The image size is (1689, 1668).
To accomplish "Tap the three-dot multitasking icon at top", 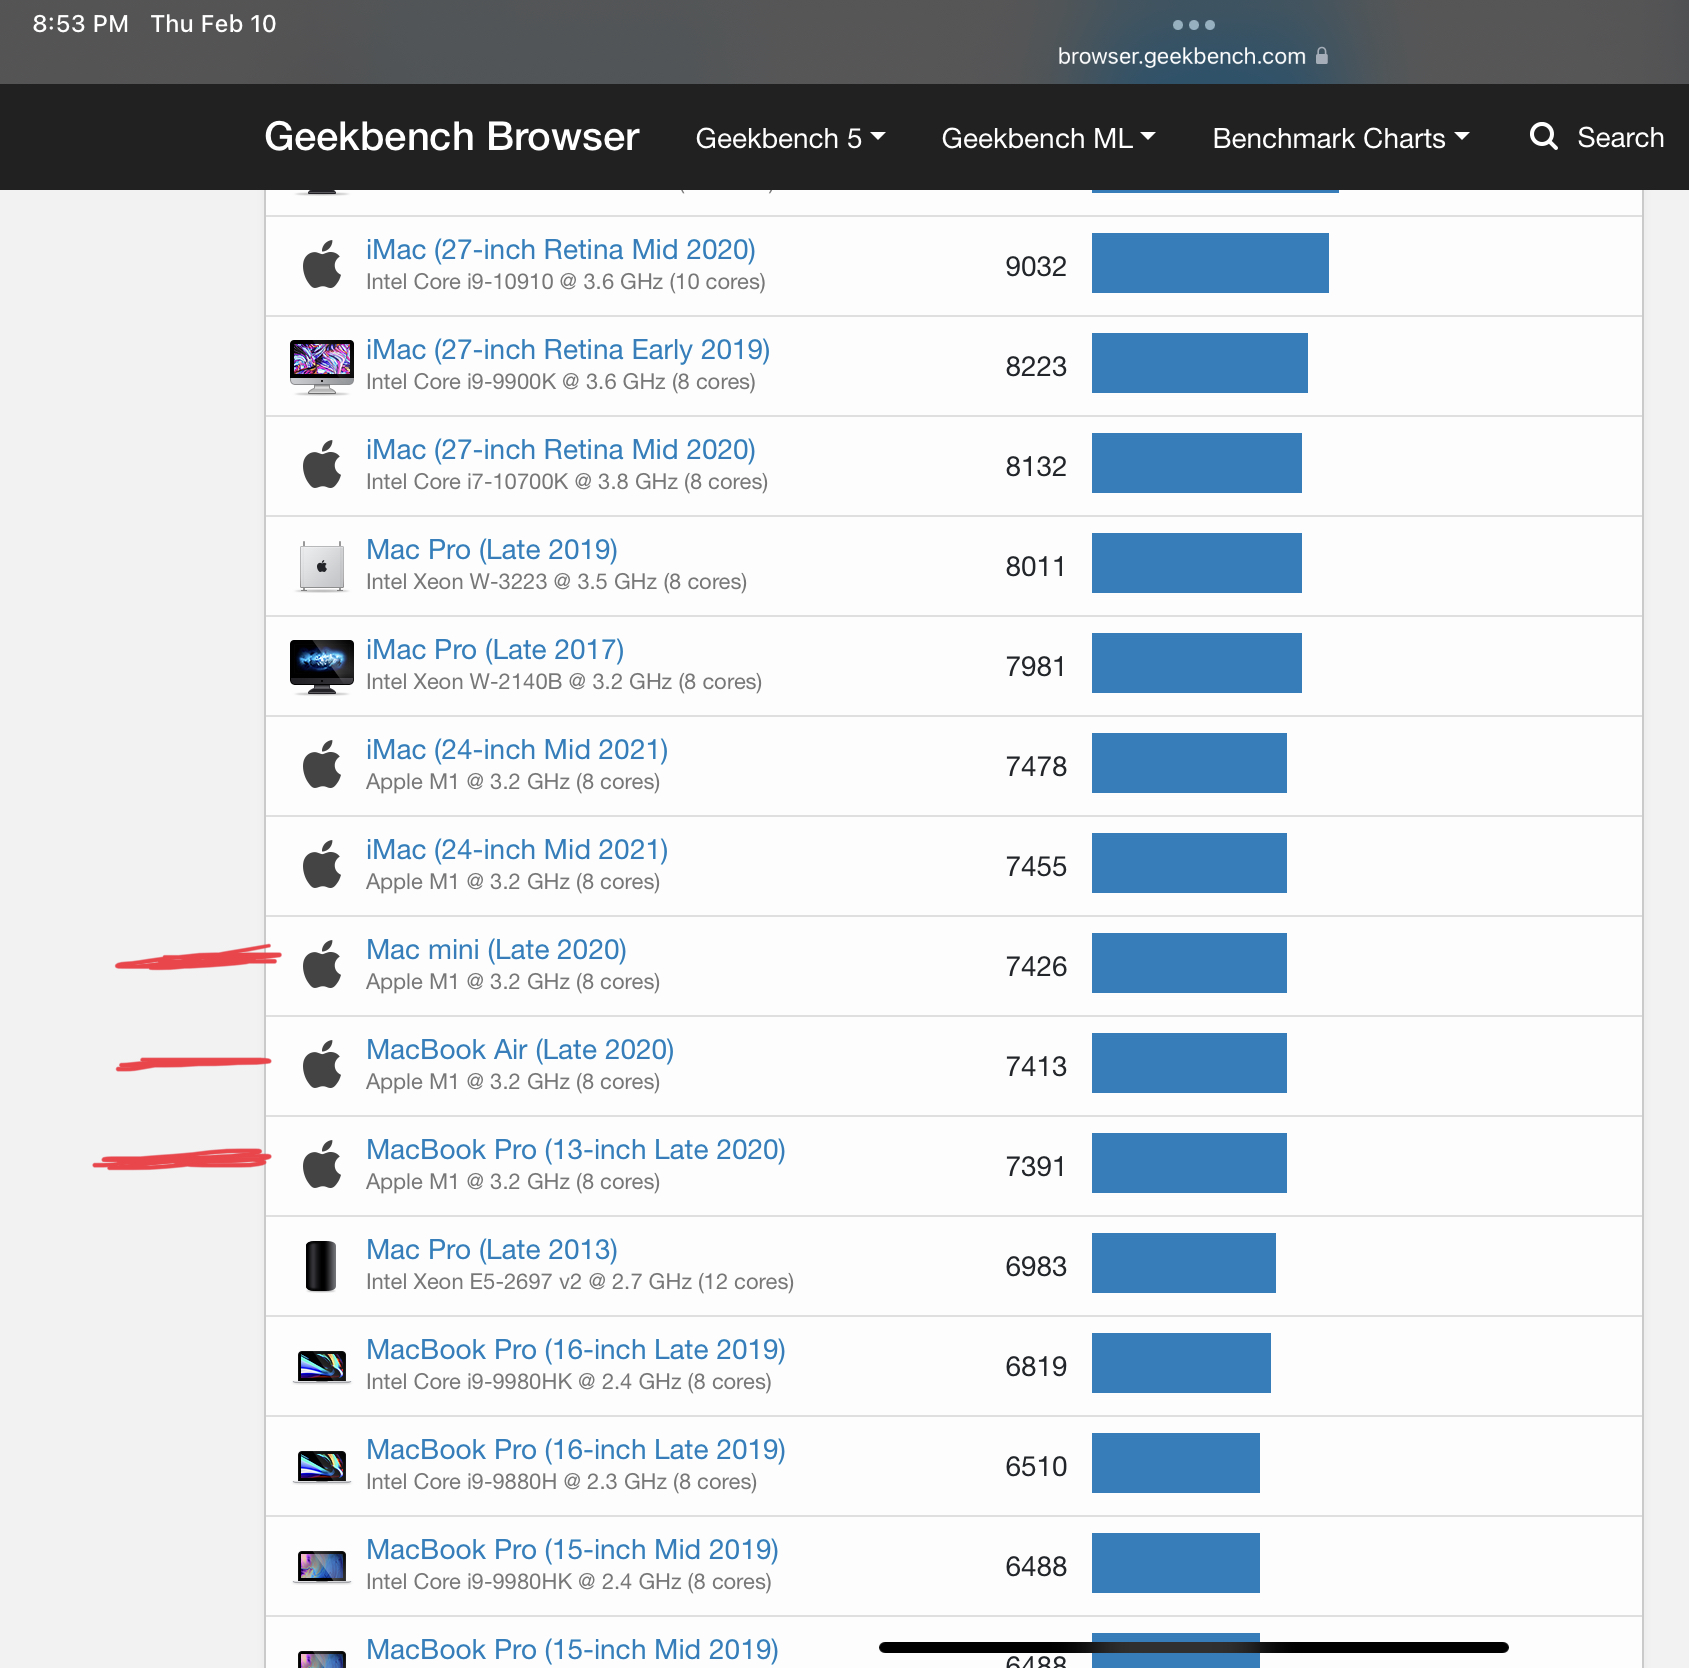I will click(1193, 25).
